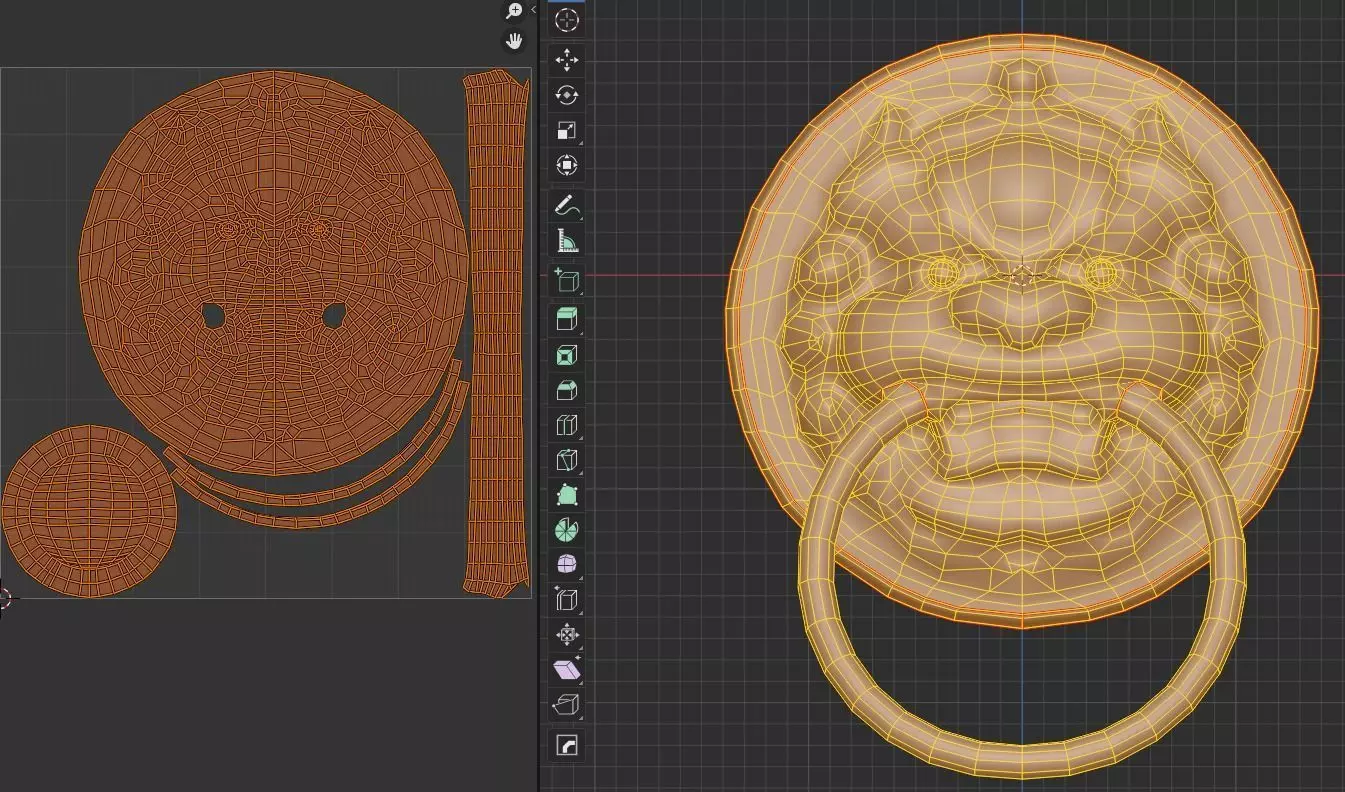
Task: Select the Inset Faces tool
Action: tap(567, 355)
